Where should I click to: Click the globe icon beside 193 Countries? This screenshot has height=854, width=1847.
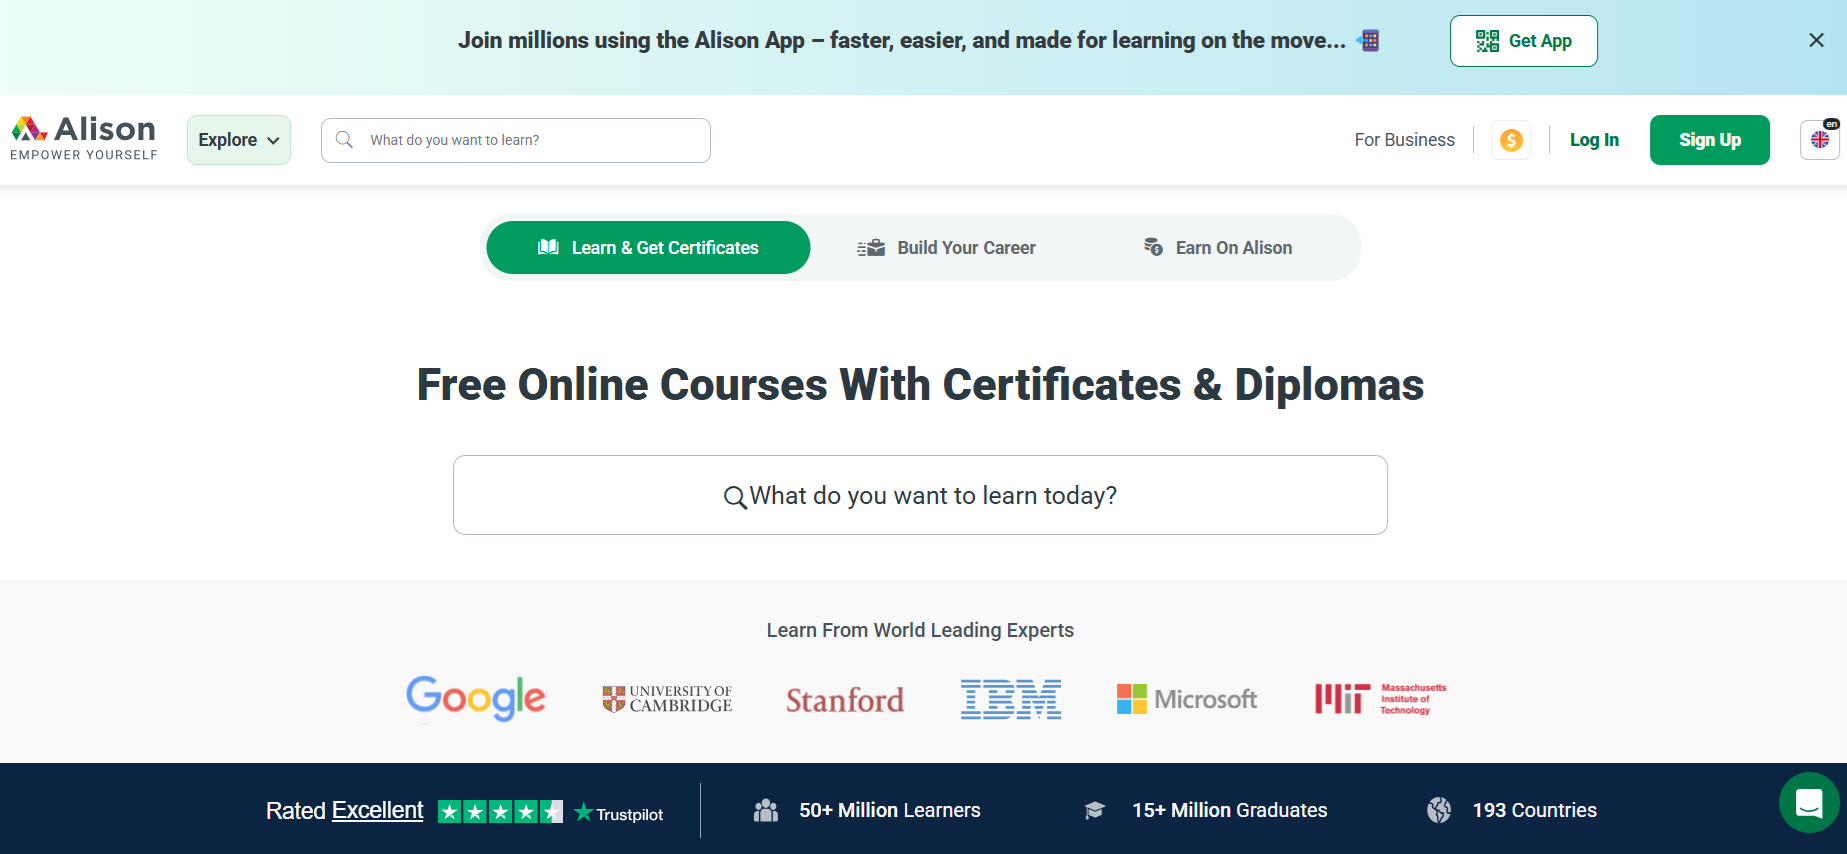pyautogui.click(x=1439, y=810)
